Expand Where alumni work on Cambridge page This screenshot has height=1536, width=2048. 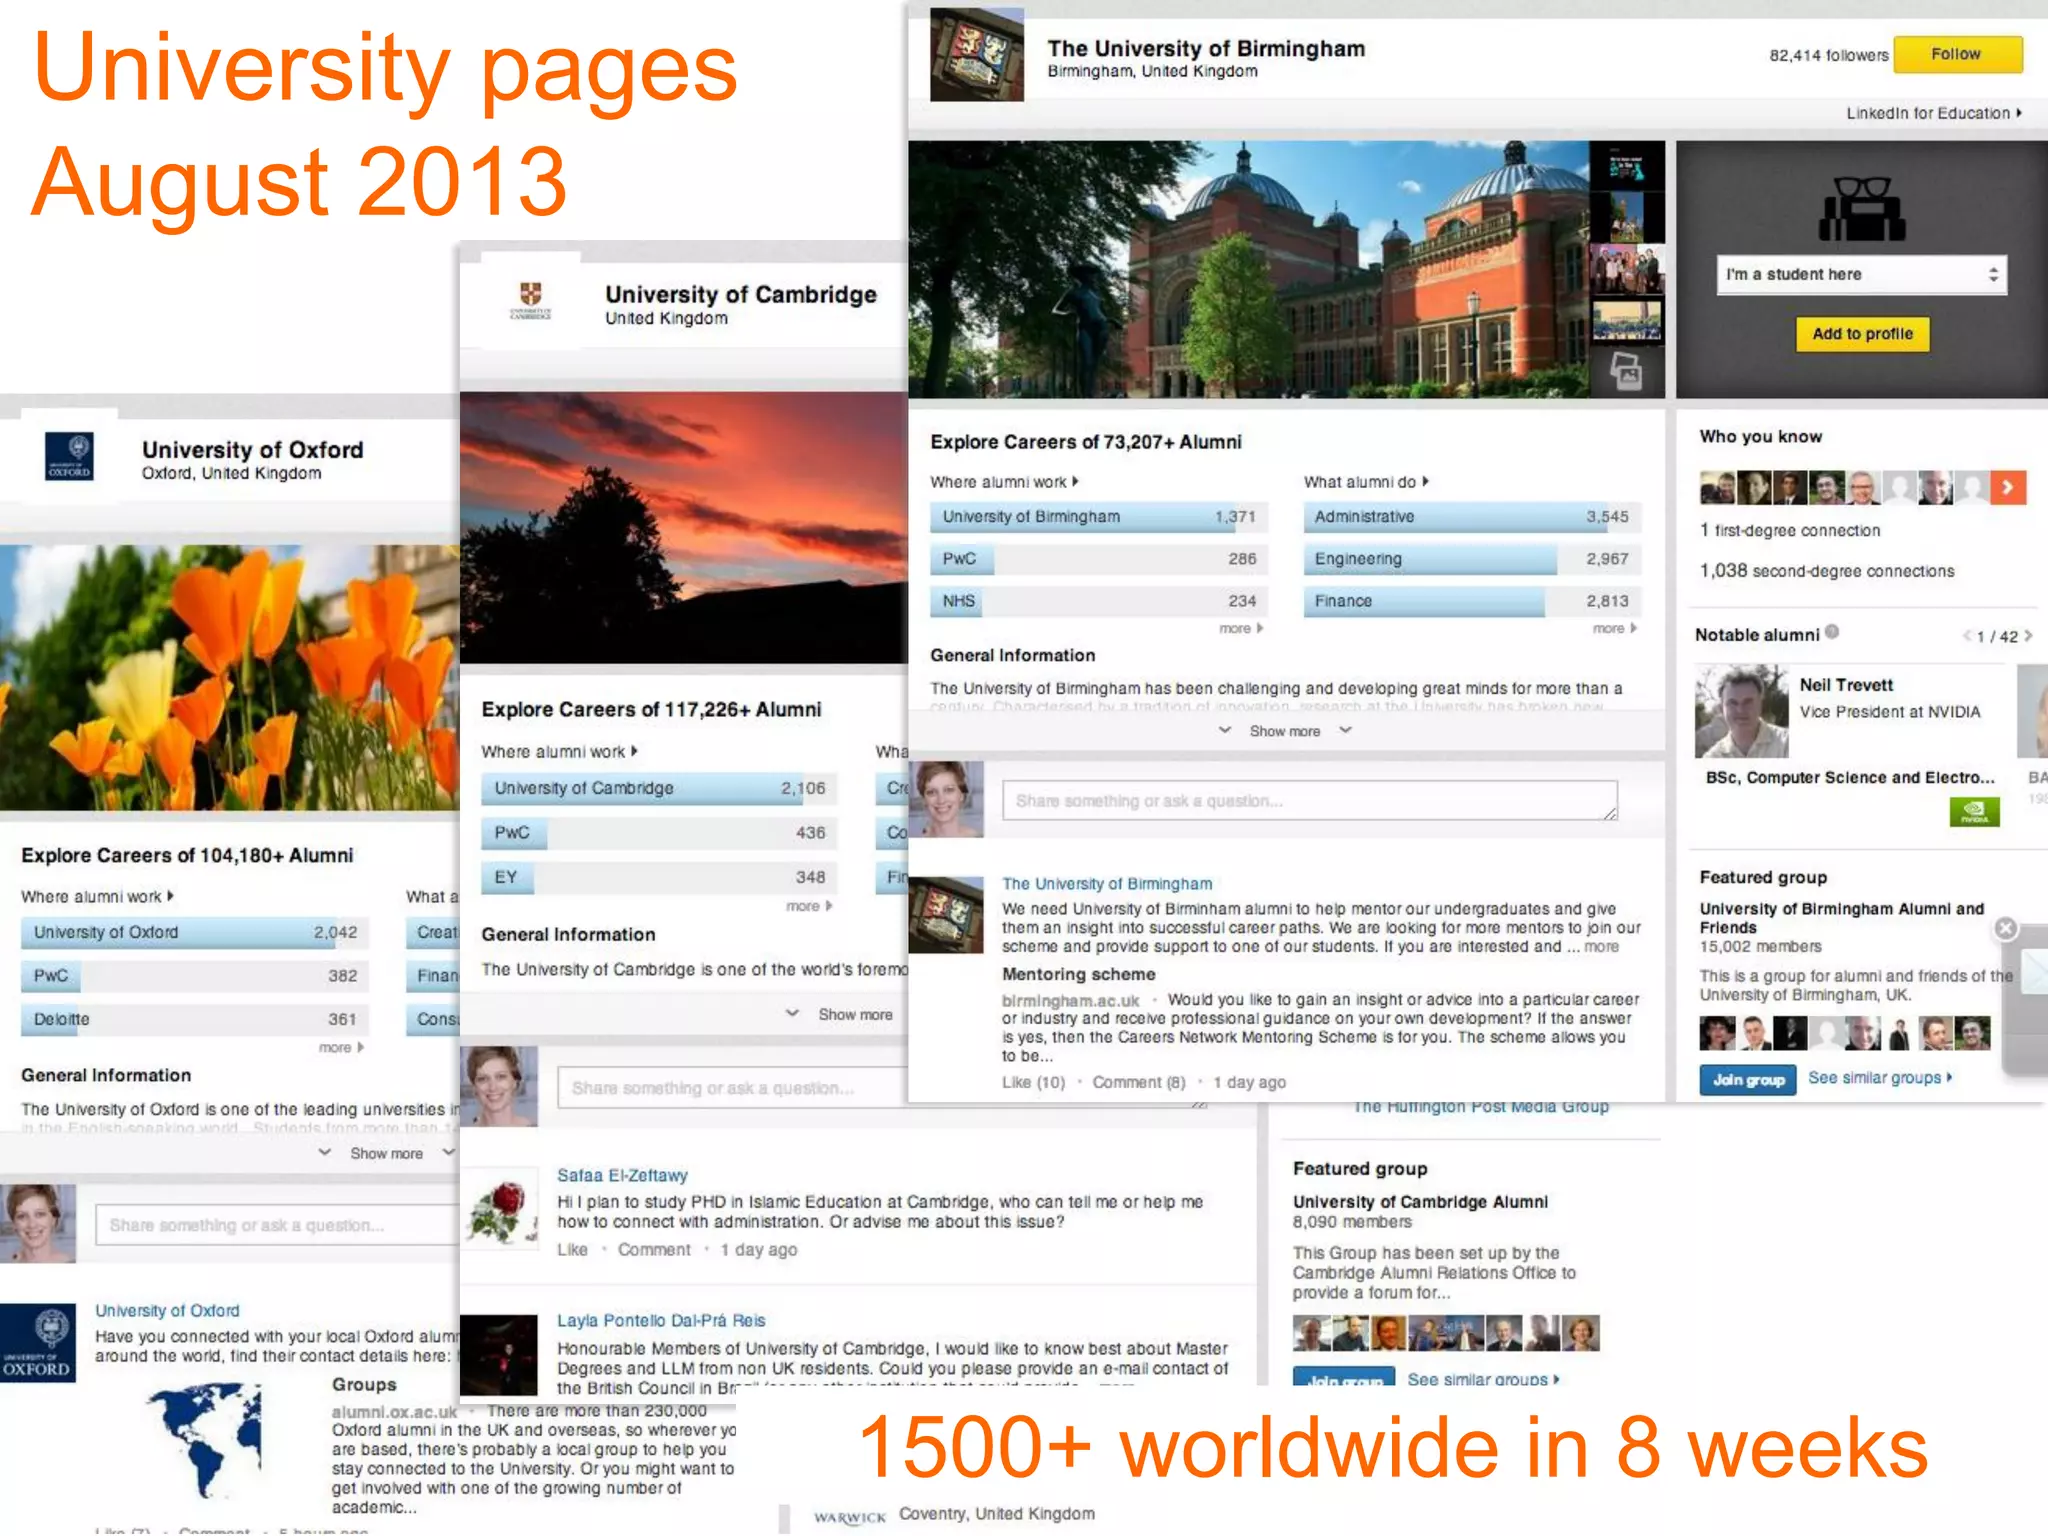pos(559,752)
